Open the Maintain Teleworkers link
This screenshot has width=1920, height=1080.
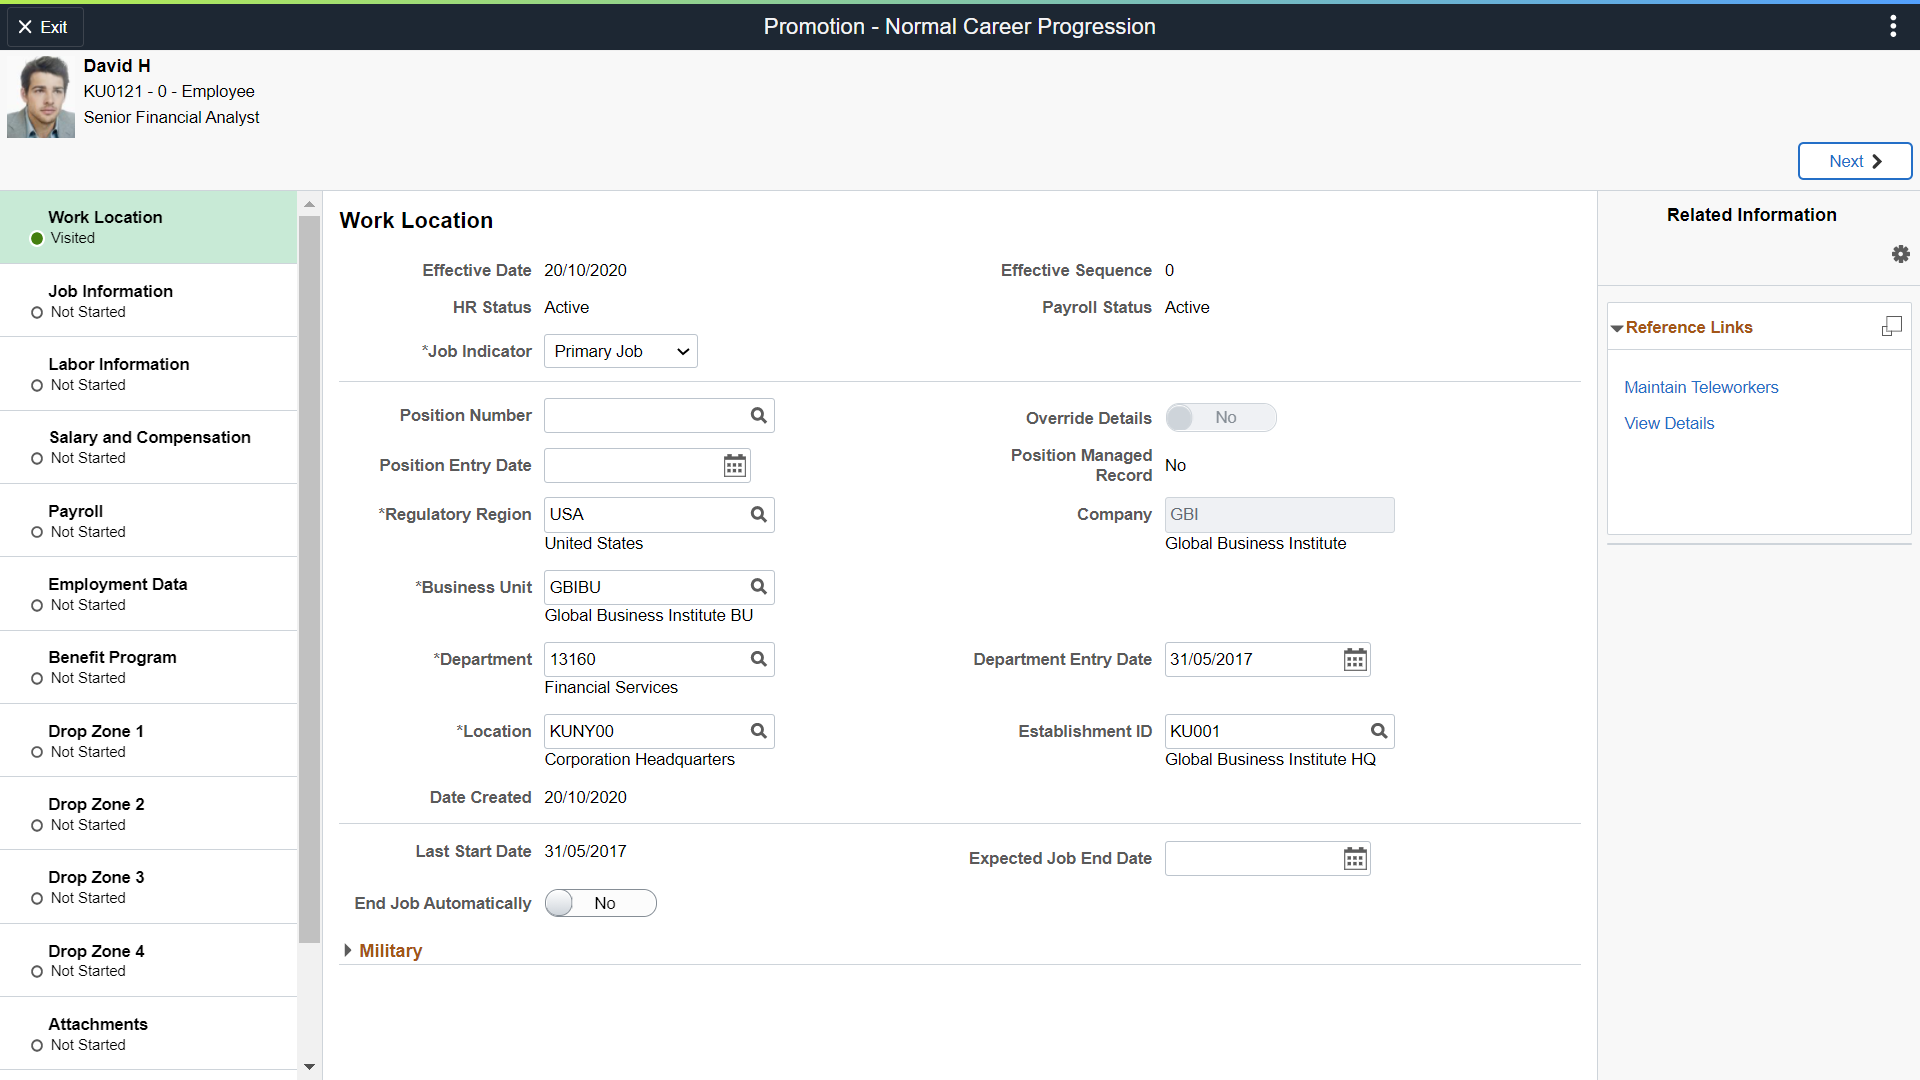(1701, 388)
